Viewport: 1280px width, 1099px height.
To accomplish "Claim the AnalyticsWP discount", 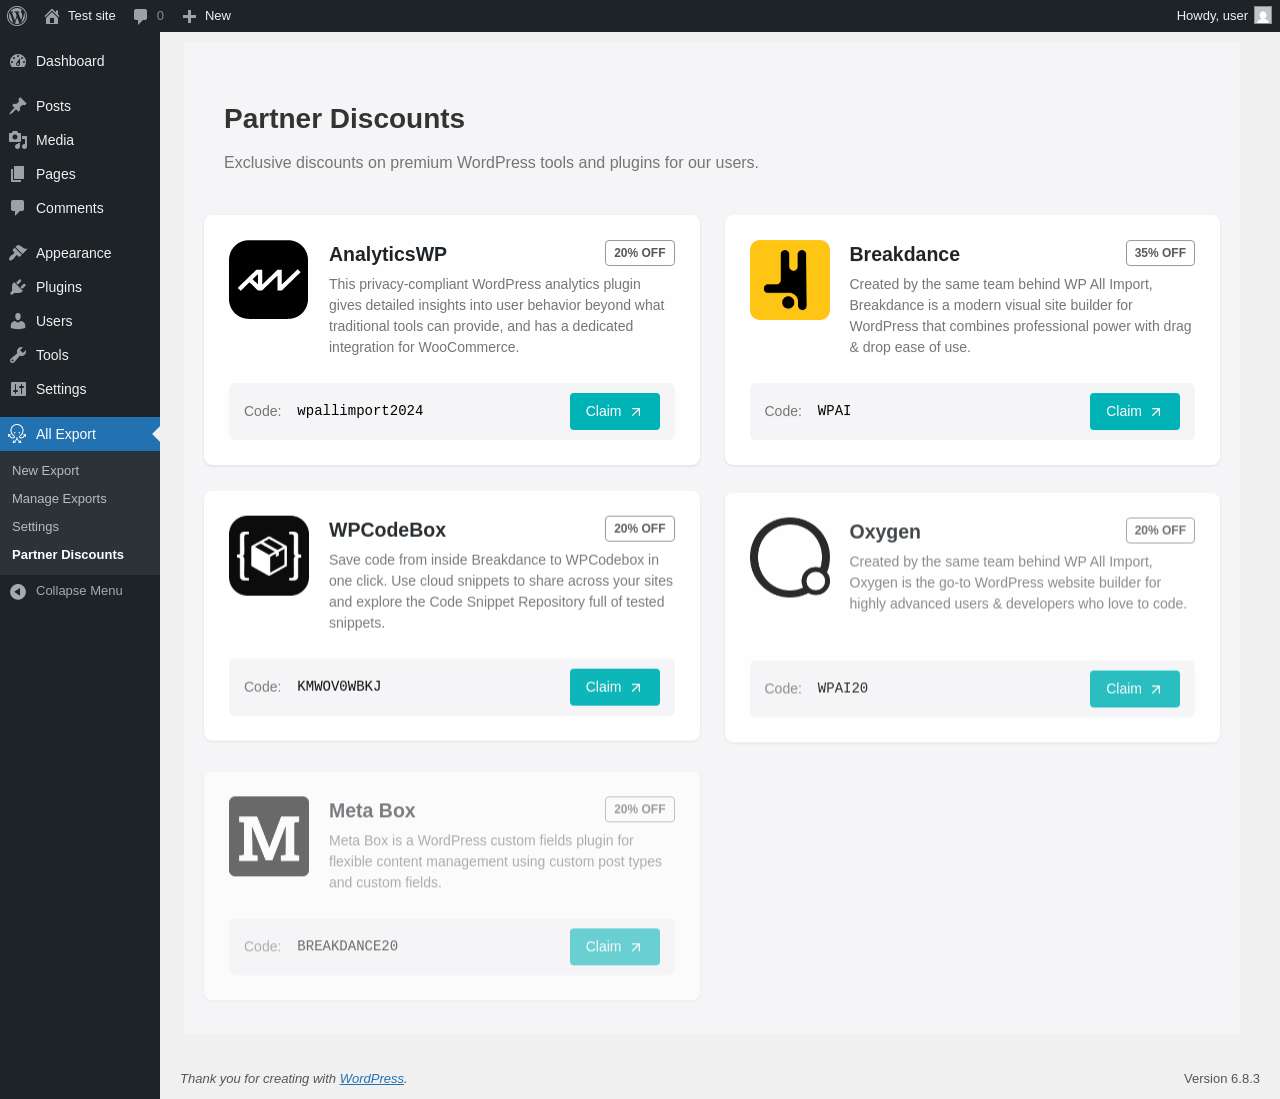I will (614, 412).
